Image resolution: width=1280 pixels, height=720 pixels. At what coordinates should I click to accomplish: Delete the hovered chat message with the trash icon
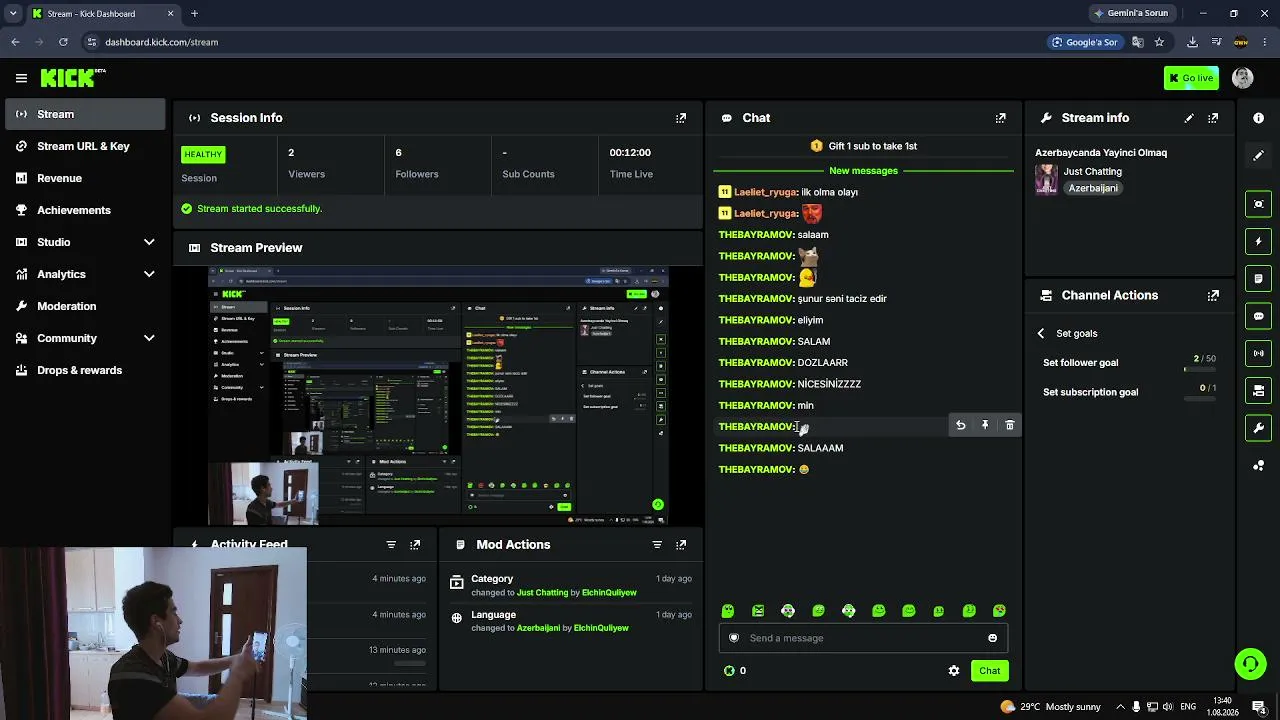(1009, 426)
